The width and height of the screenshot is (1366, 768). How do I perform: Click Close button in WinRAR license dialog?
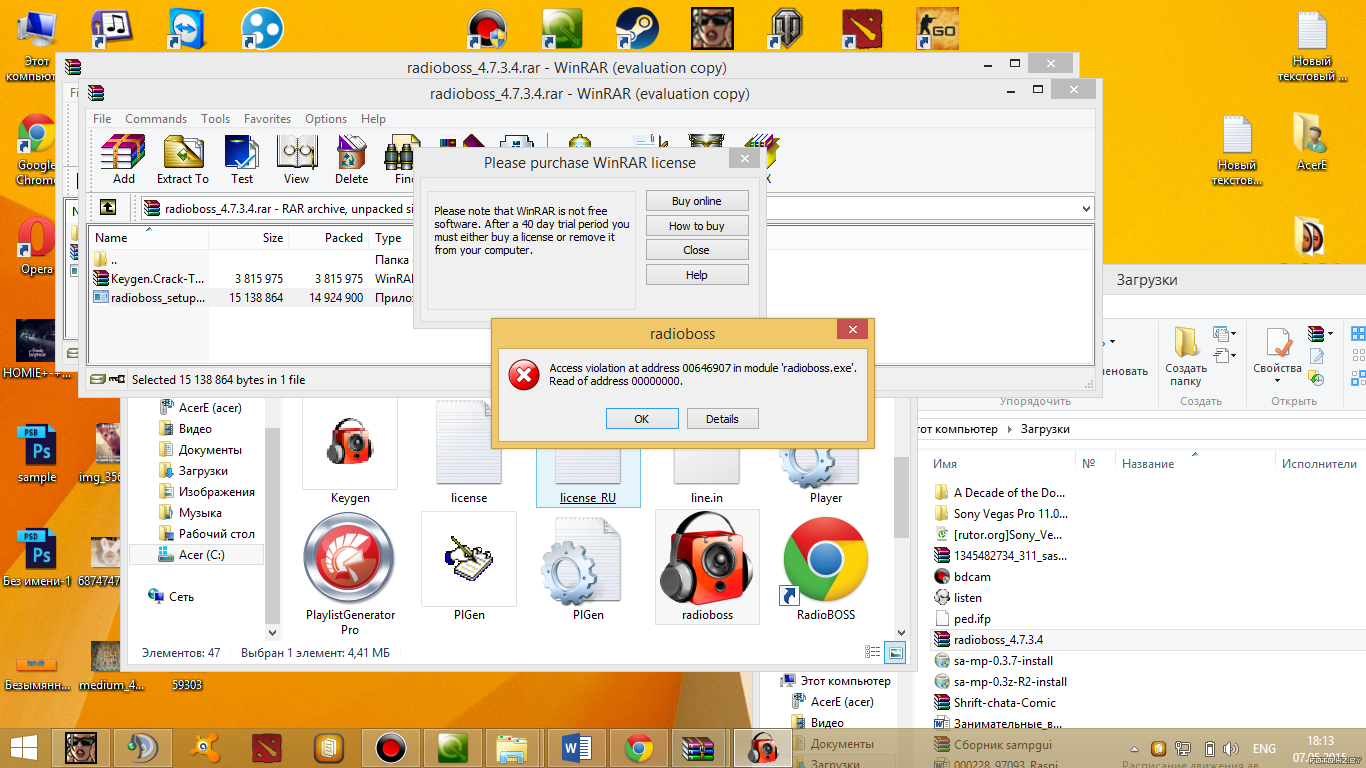[x=697, y=250]
